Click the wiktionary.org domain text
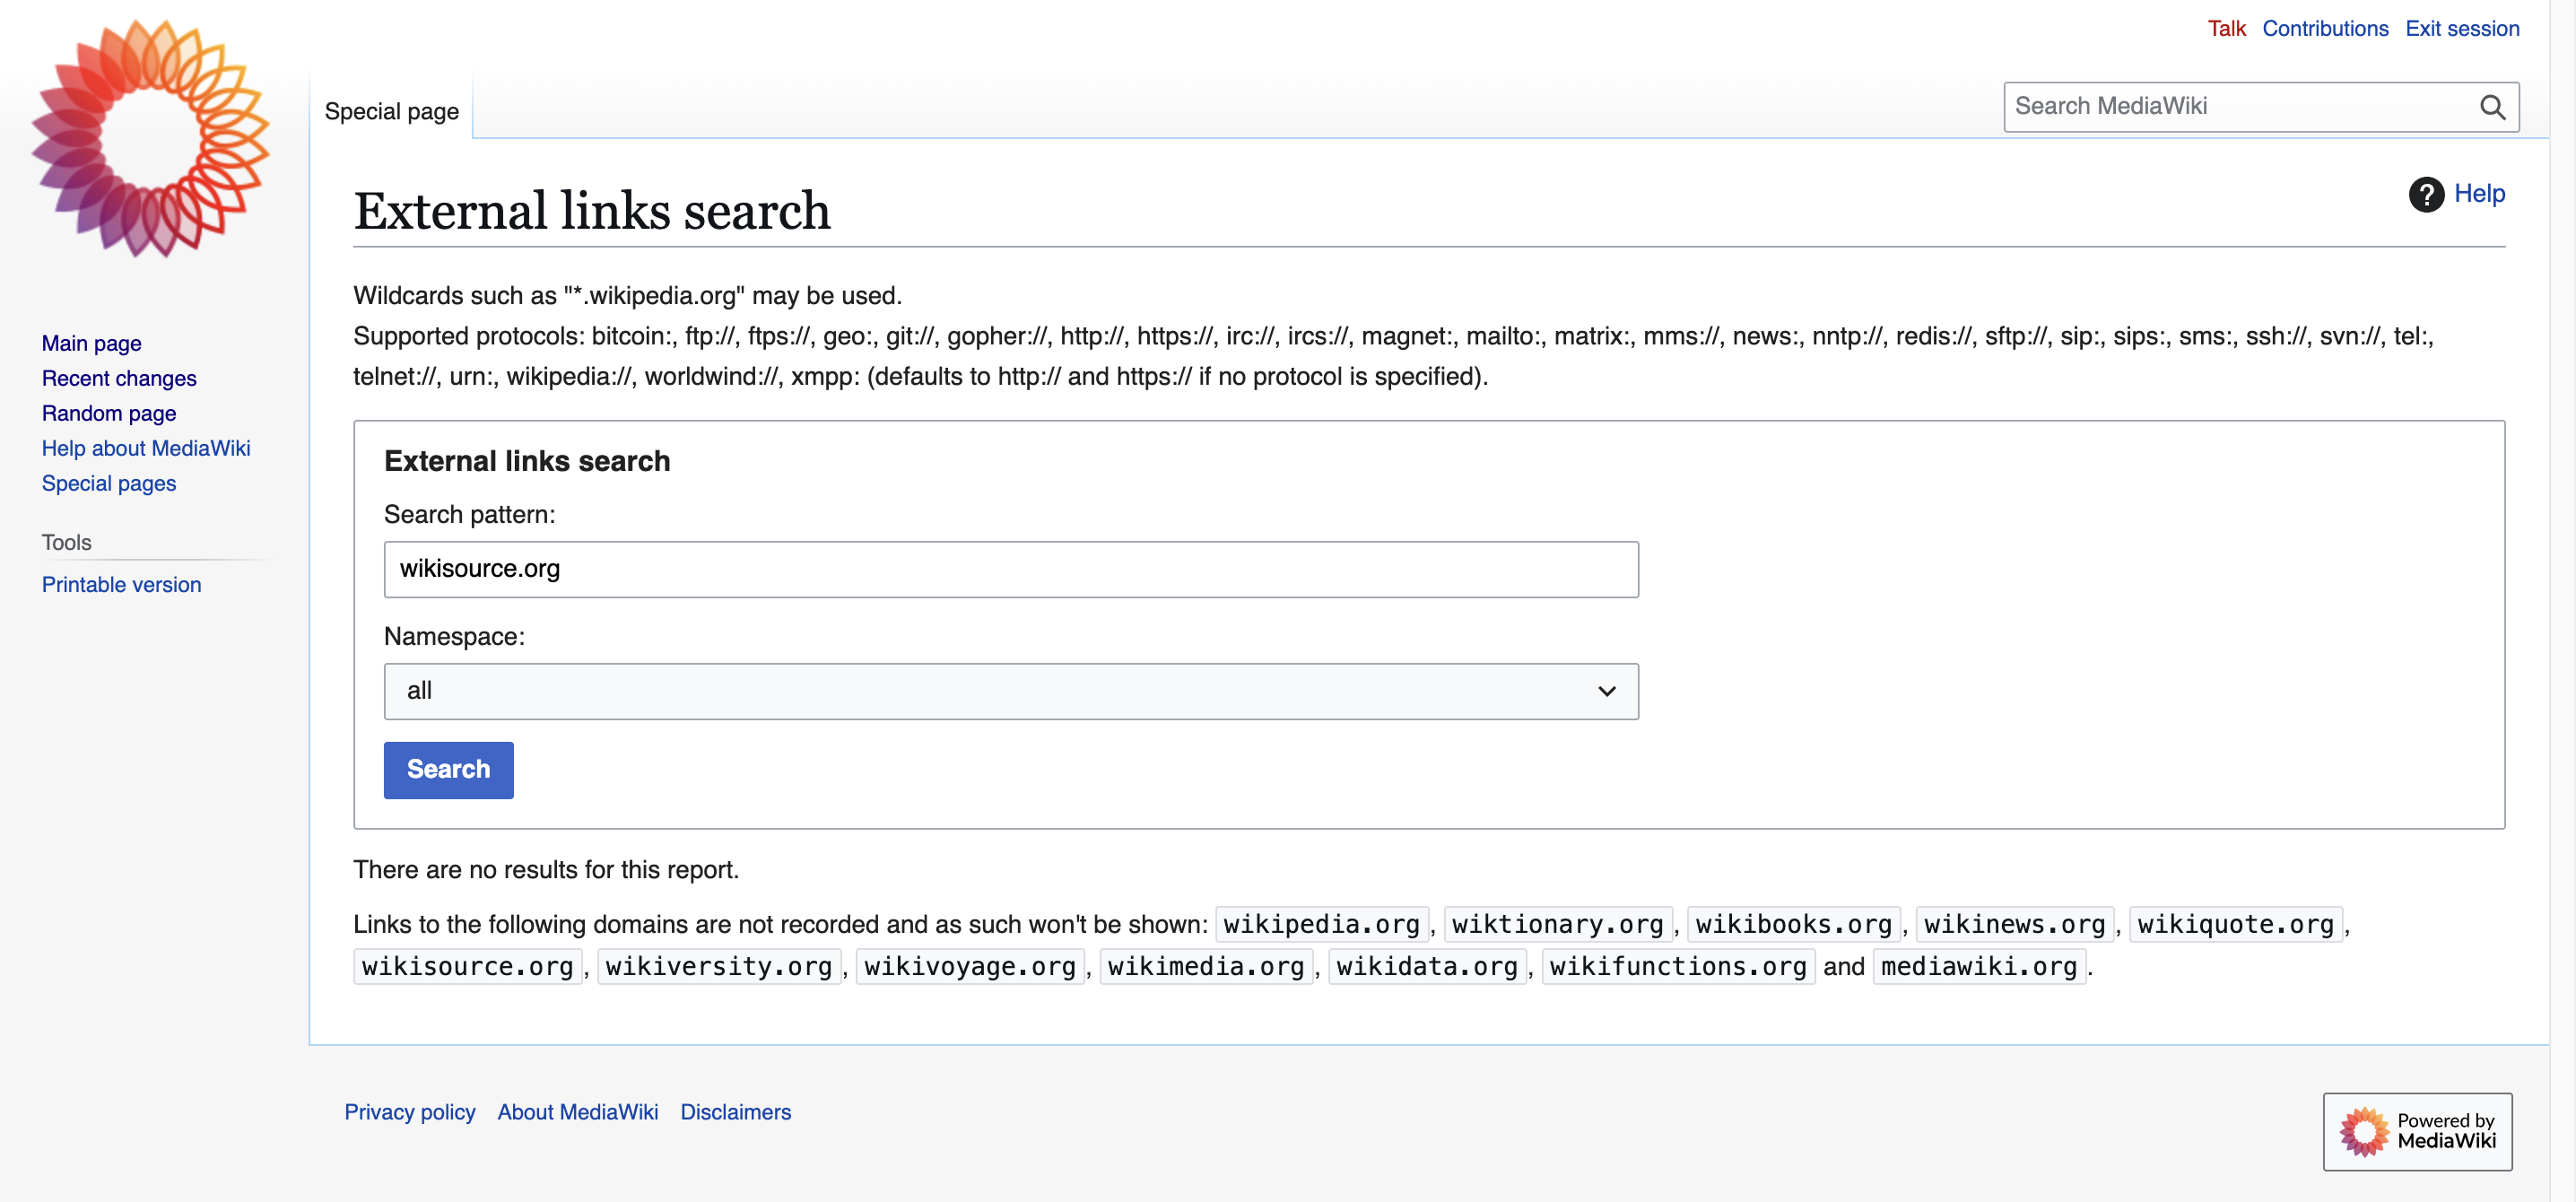The image size is (2576, 1202). click(1557, 924)
